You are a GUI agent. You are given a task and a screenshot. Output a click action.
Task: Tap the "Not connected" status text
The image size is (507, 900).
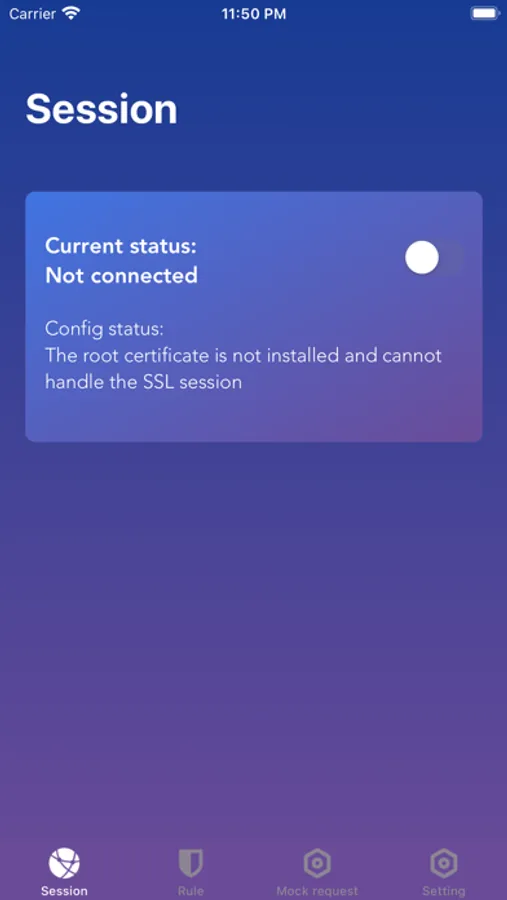tap(122, 276)
